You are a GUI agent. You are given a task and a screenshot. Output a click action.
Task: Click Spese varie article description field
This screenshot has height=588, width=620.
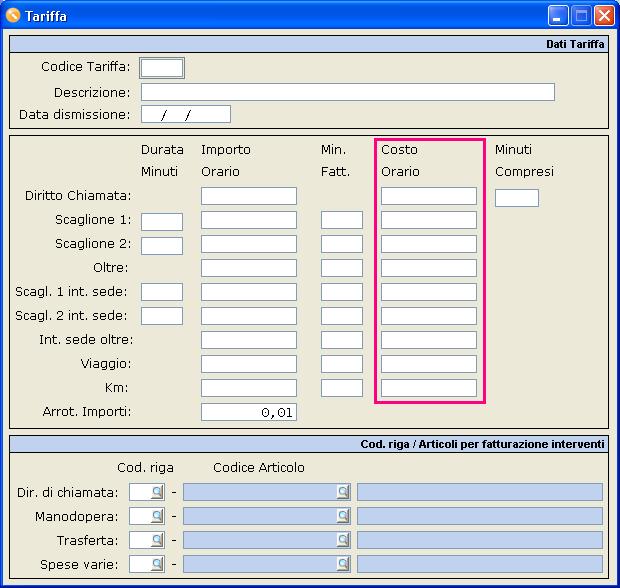480,564
